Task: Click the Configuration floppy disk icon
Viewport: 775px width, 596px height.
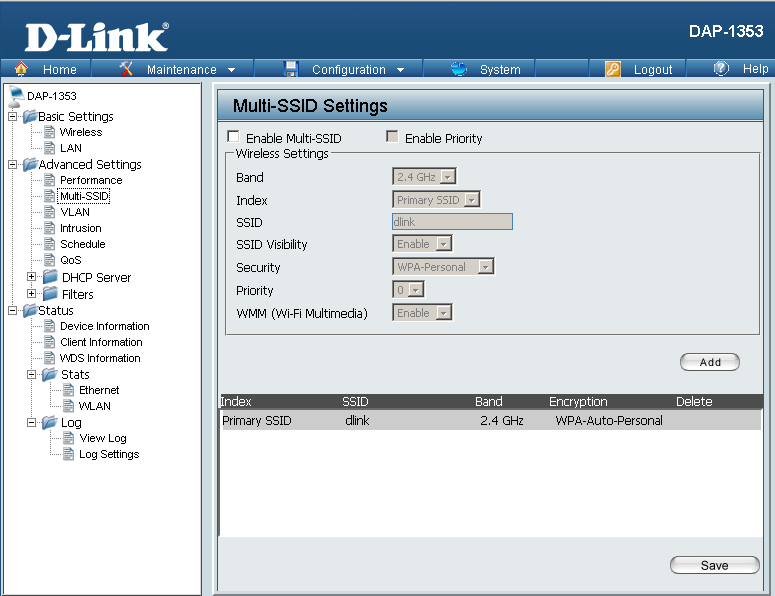Action: point(291,69)
